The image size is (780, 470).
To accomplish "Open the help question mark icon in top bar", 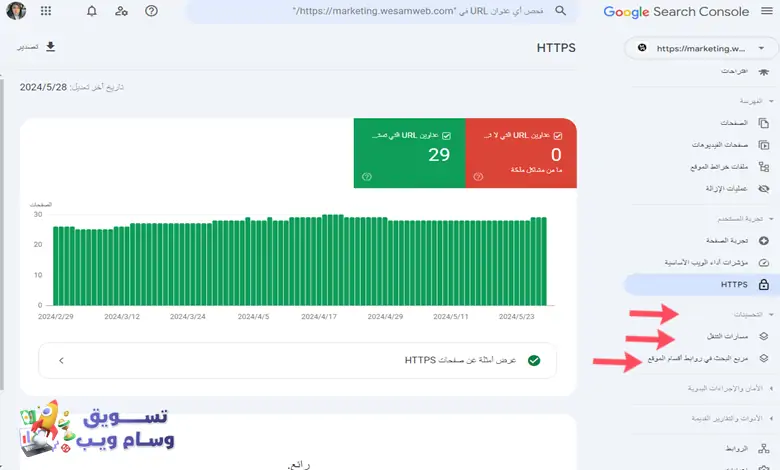I will (x=151, y=11).
